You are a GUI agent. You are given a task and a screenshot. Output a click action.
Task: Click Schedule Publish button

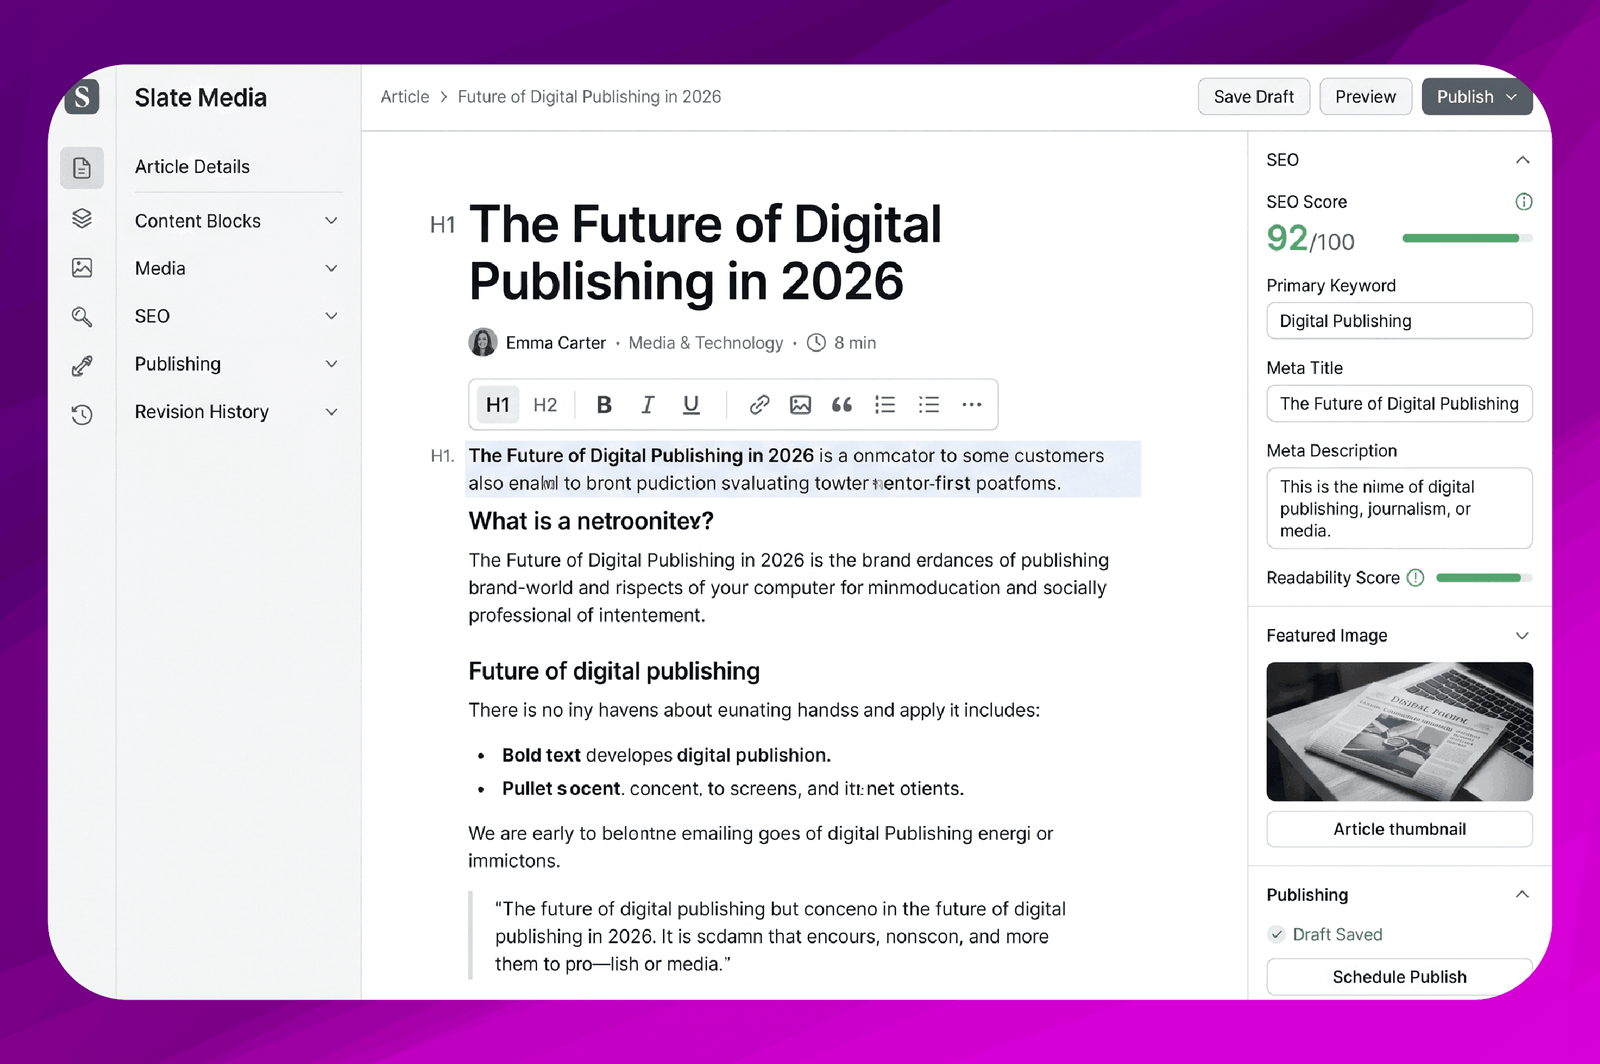click(x=1399, y=977)
